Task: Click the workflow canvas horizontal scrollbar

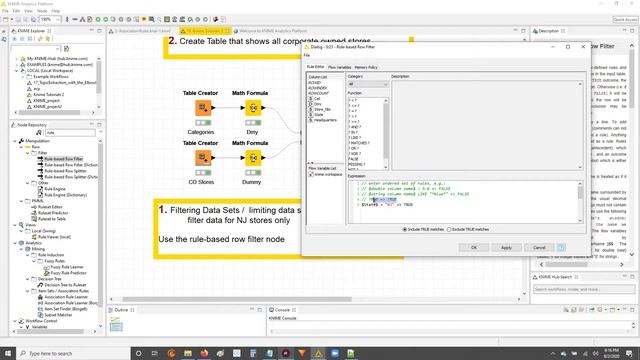Action: [x=237, y=299]
